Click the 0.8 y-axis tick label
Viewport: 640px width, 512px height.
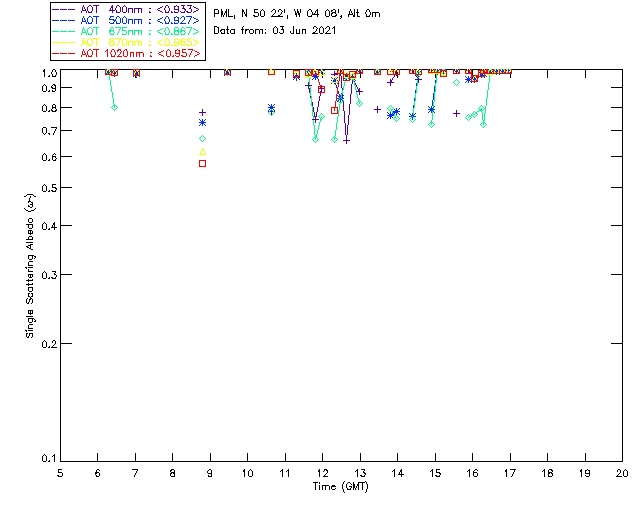pyautogui.click(x=49, y=108)
